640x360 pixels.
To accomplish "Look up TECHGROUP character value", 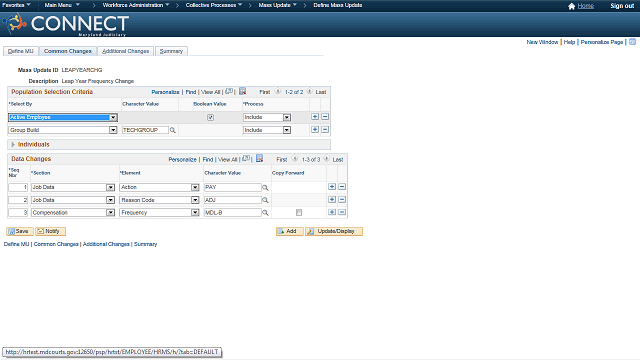I will 173,130.
